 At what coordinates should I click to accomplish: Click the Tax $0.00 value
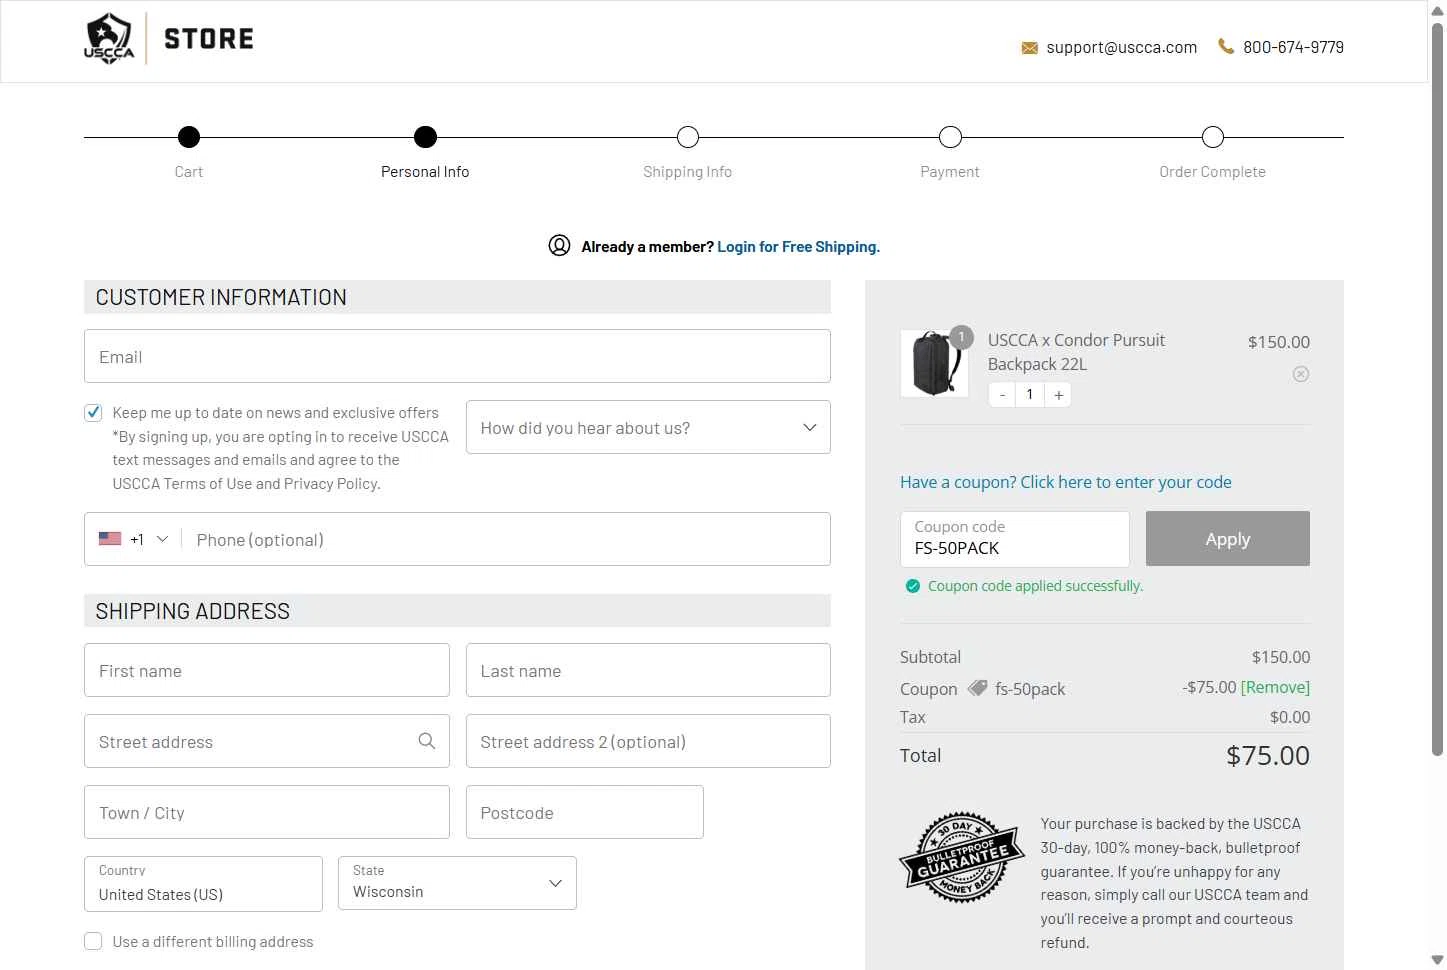pos(1290,717)
